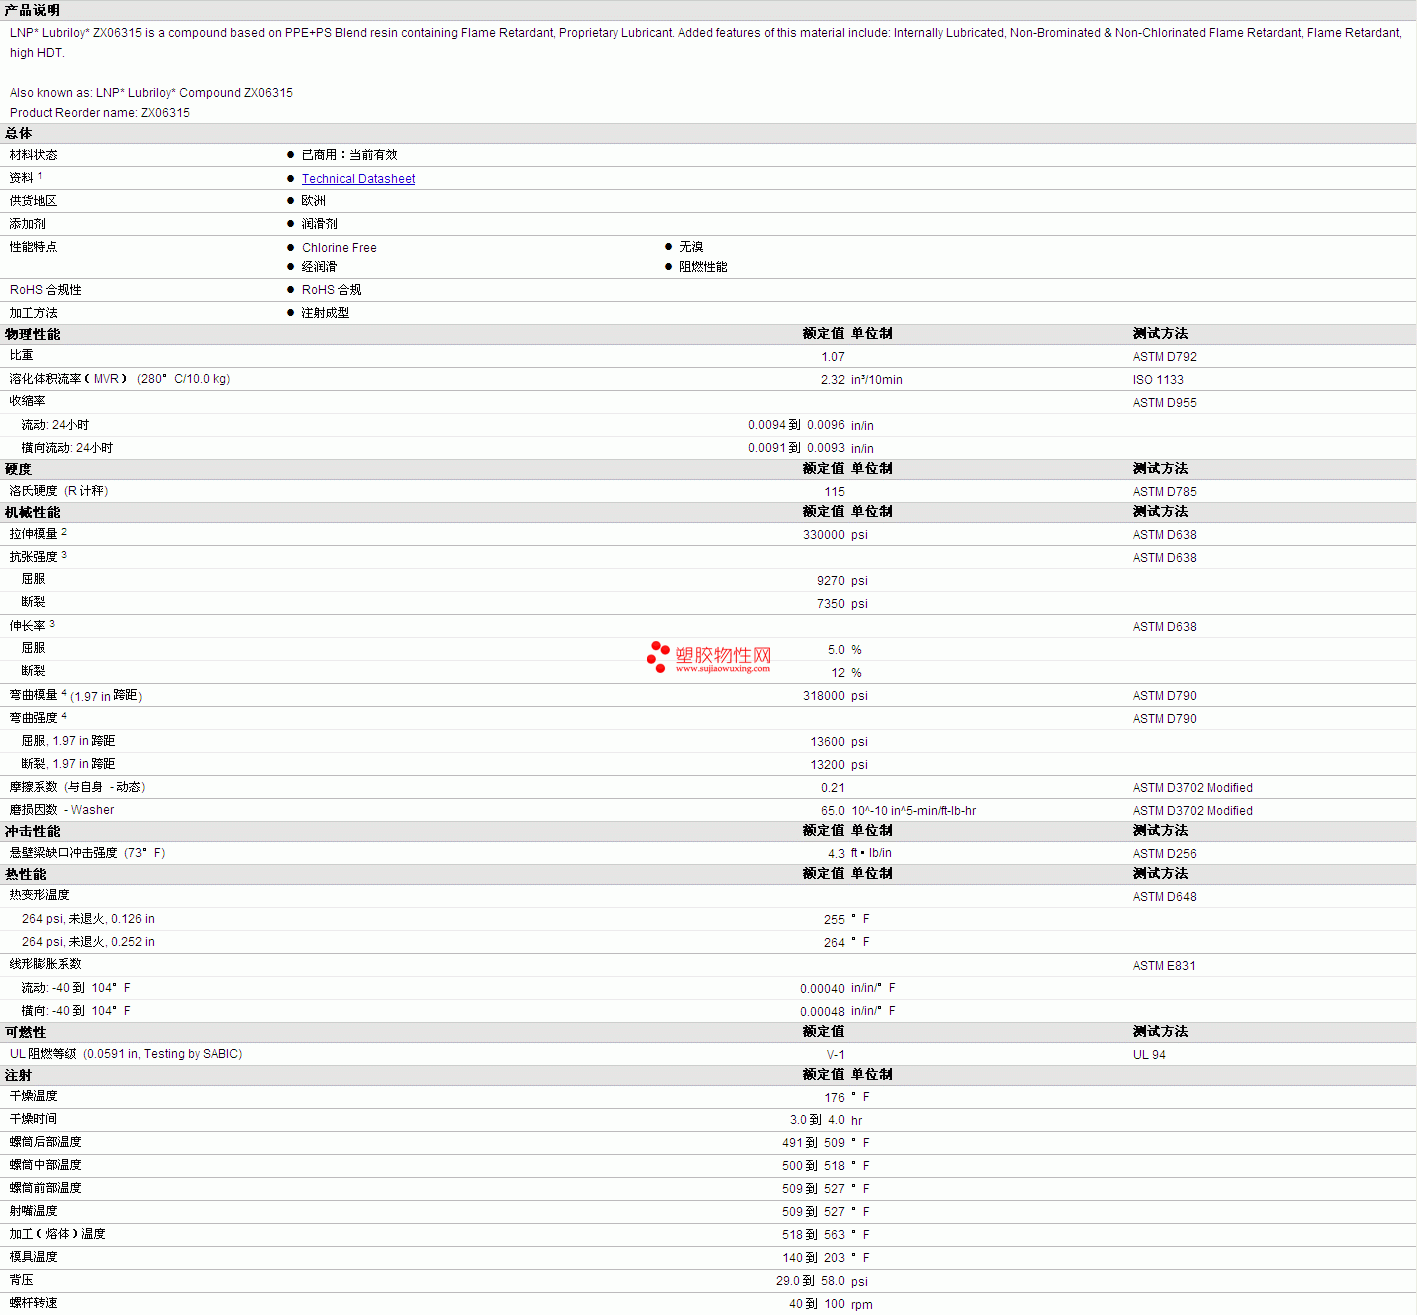Click the ASTM D648 test method
The height and width of the screenshot is (1315, 1417).
coord(1165,897)
